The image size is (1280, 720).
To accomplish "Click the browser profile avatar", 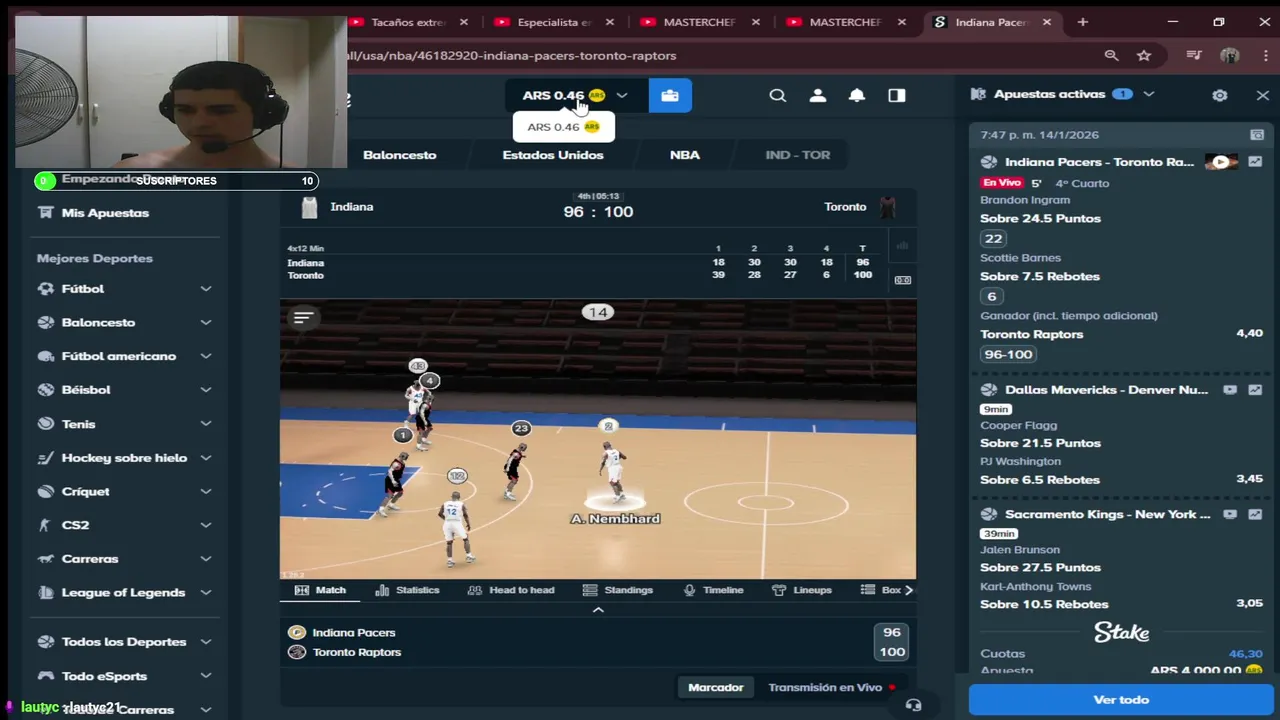I will [x=1230, y=56].
